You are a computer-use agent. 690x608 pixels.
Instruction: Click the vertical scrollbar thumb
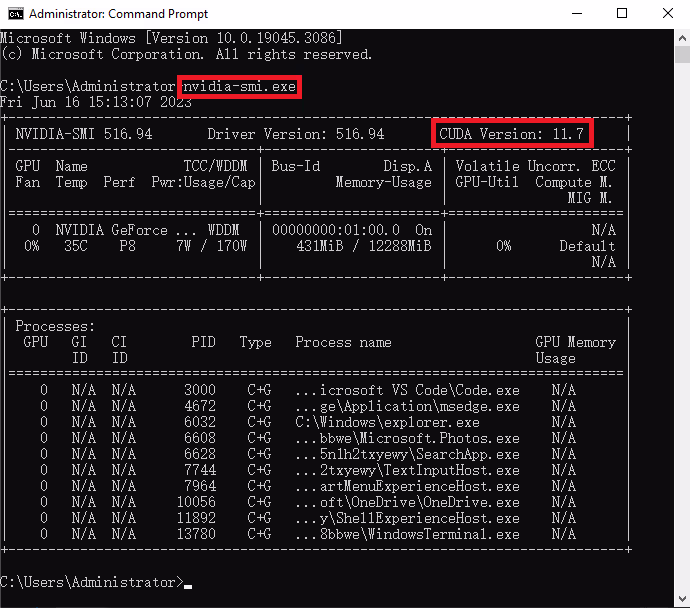[x=682, y=55]
